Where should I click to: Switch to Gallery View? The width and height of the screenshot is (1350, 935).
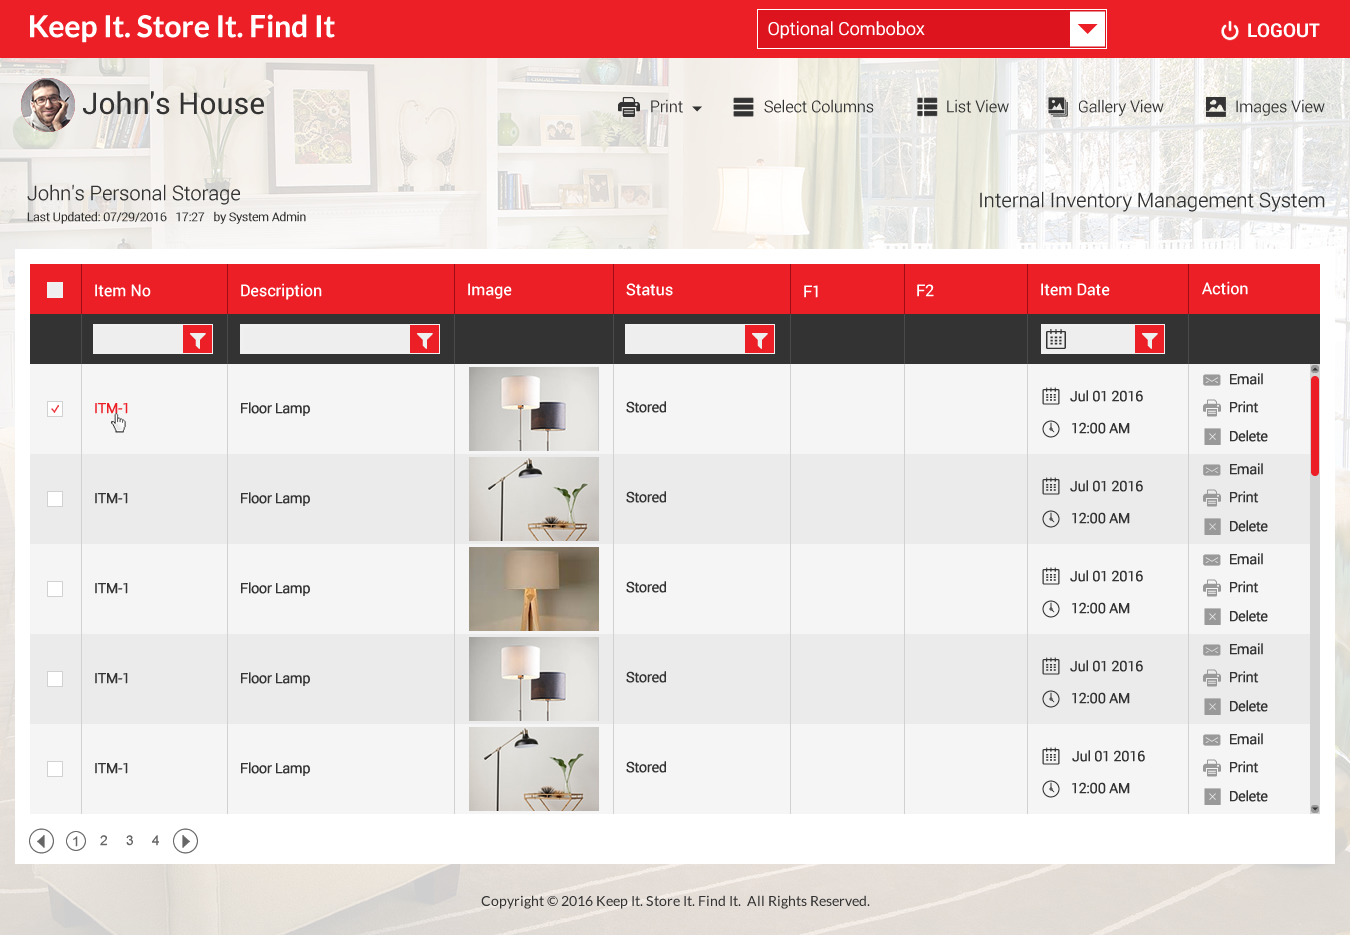1106,106
